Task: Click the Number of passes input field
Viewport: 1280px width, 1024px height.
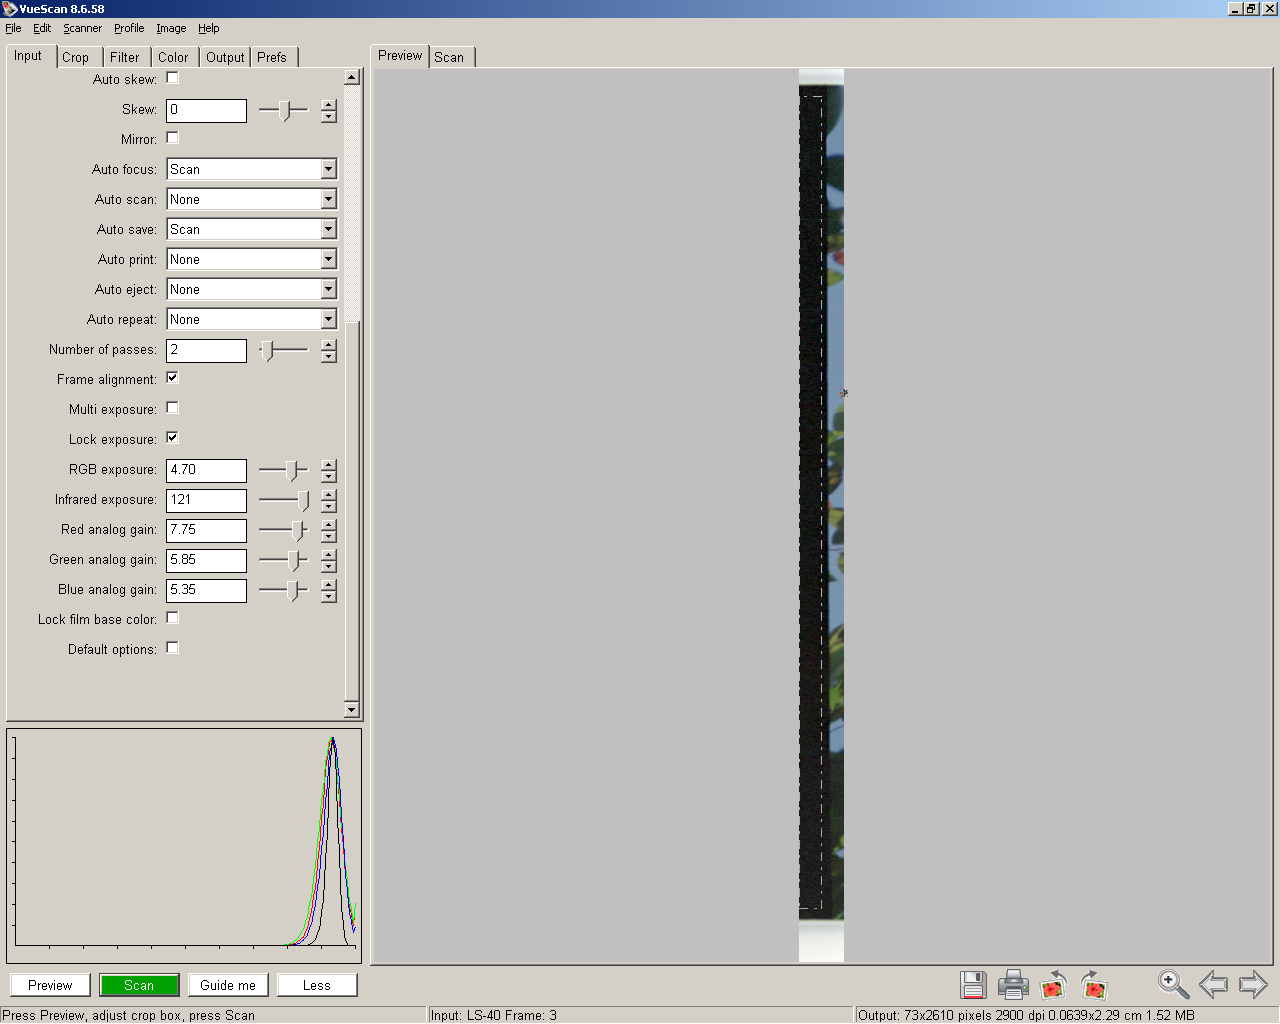Action: point(206,350)
